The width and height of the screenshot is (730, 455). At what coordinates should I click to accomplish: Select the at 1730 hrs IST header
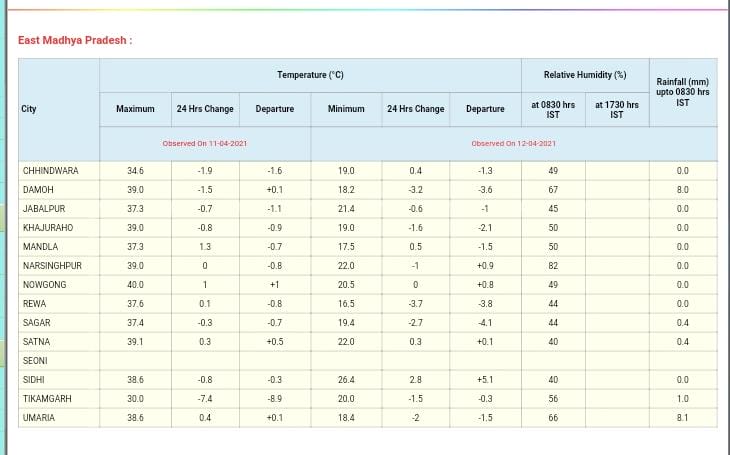coord(616,108)
